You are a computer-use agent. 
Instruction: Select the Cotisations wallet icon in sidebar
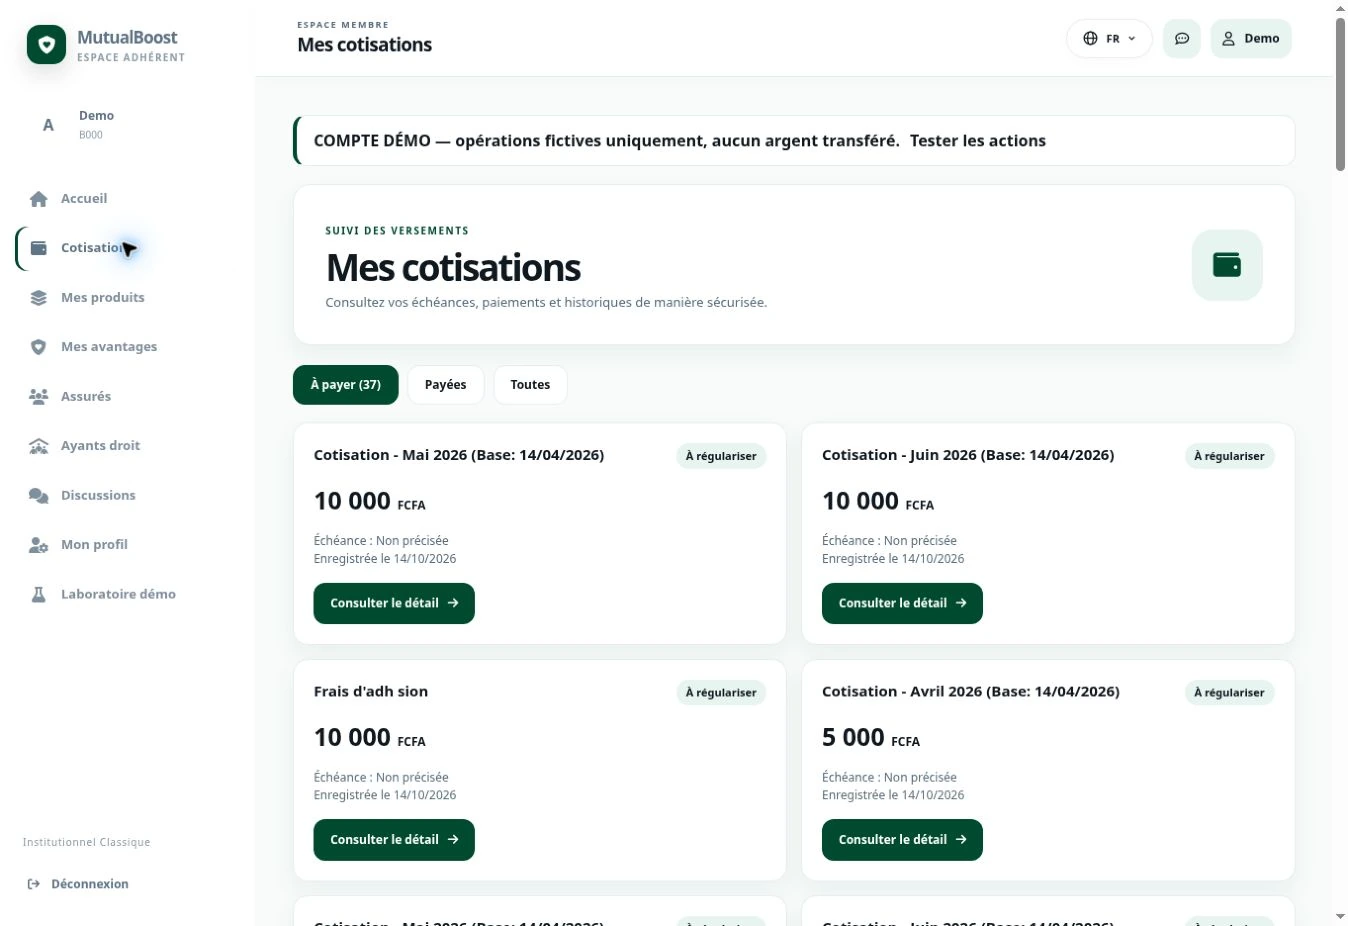39,248
